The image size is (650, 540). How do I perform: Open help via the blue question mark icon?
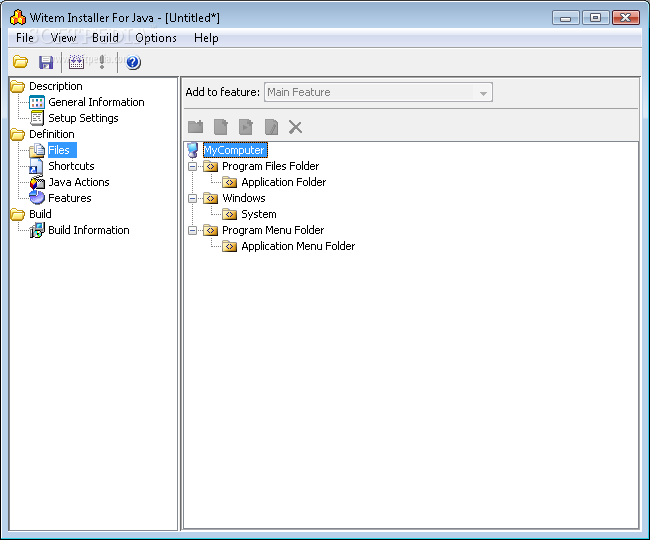(133, 62)
